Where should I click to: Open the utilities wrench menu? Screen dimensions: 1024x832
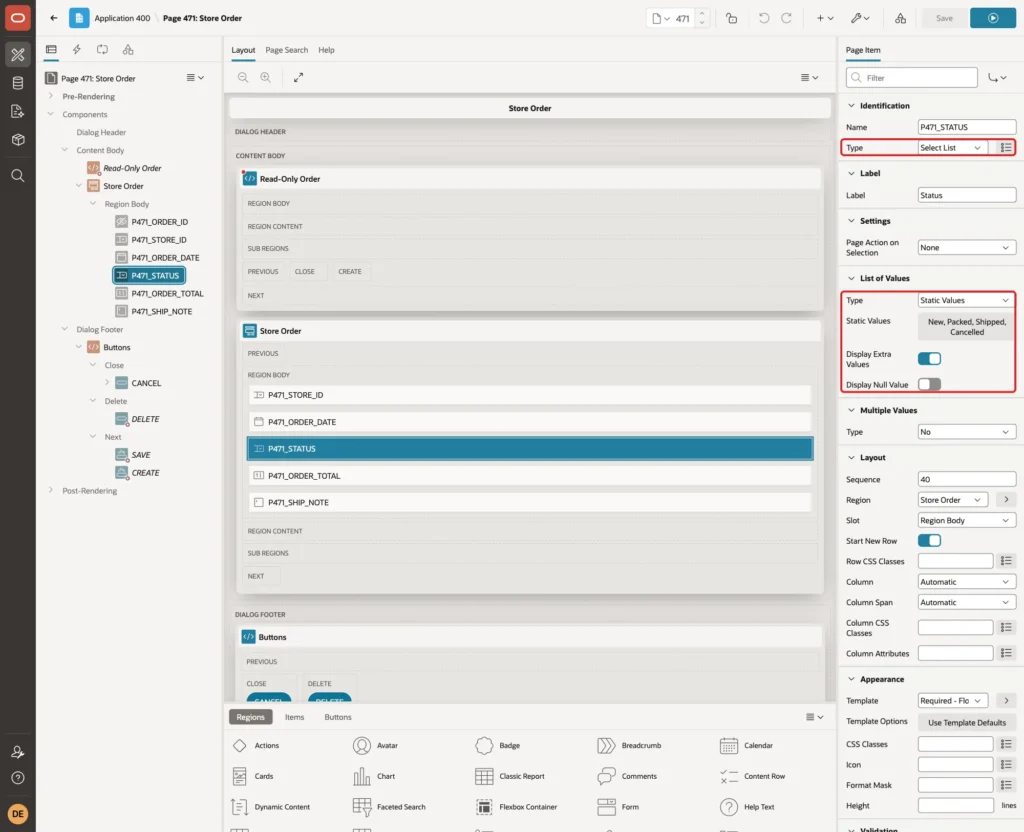coord(860,18)
